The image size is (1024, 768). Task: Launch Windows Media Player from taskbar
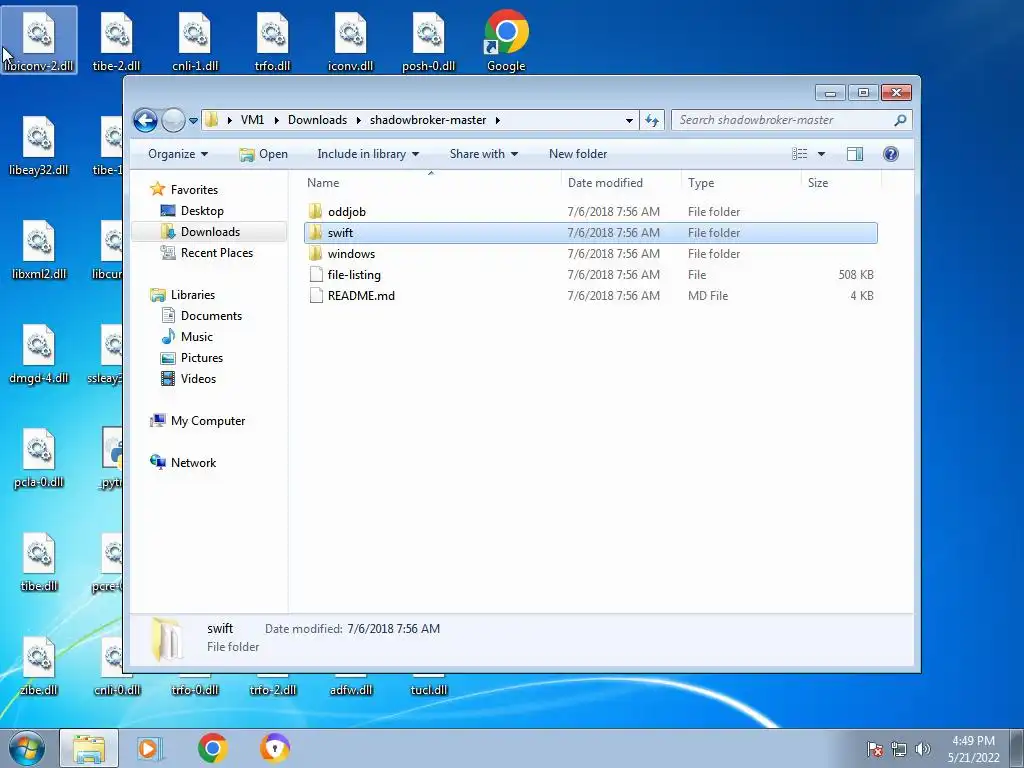coord(150,748)
